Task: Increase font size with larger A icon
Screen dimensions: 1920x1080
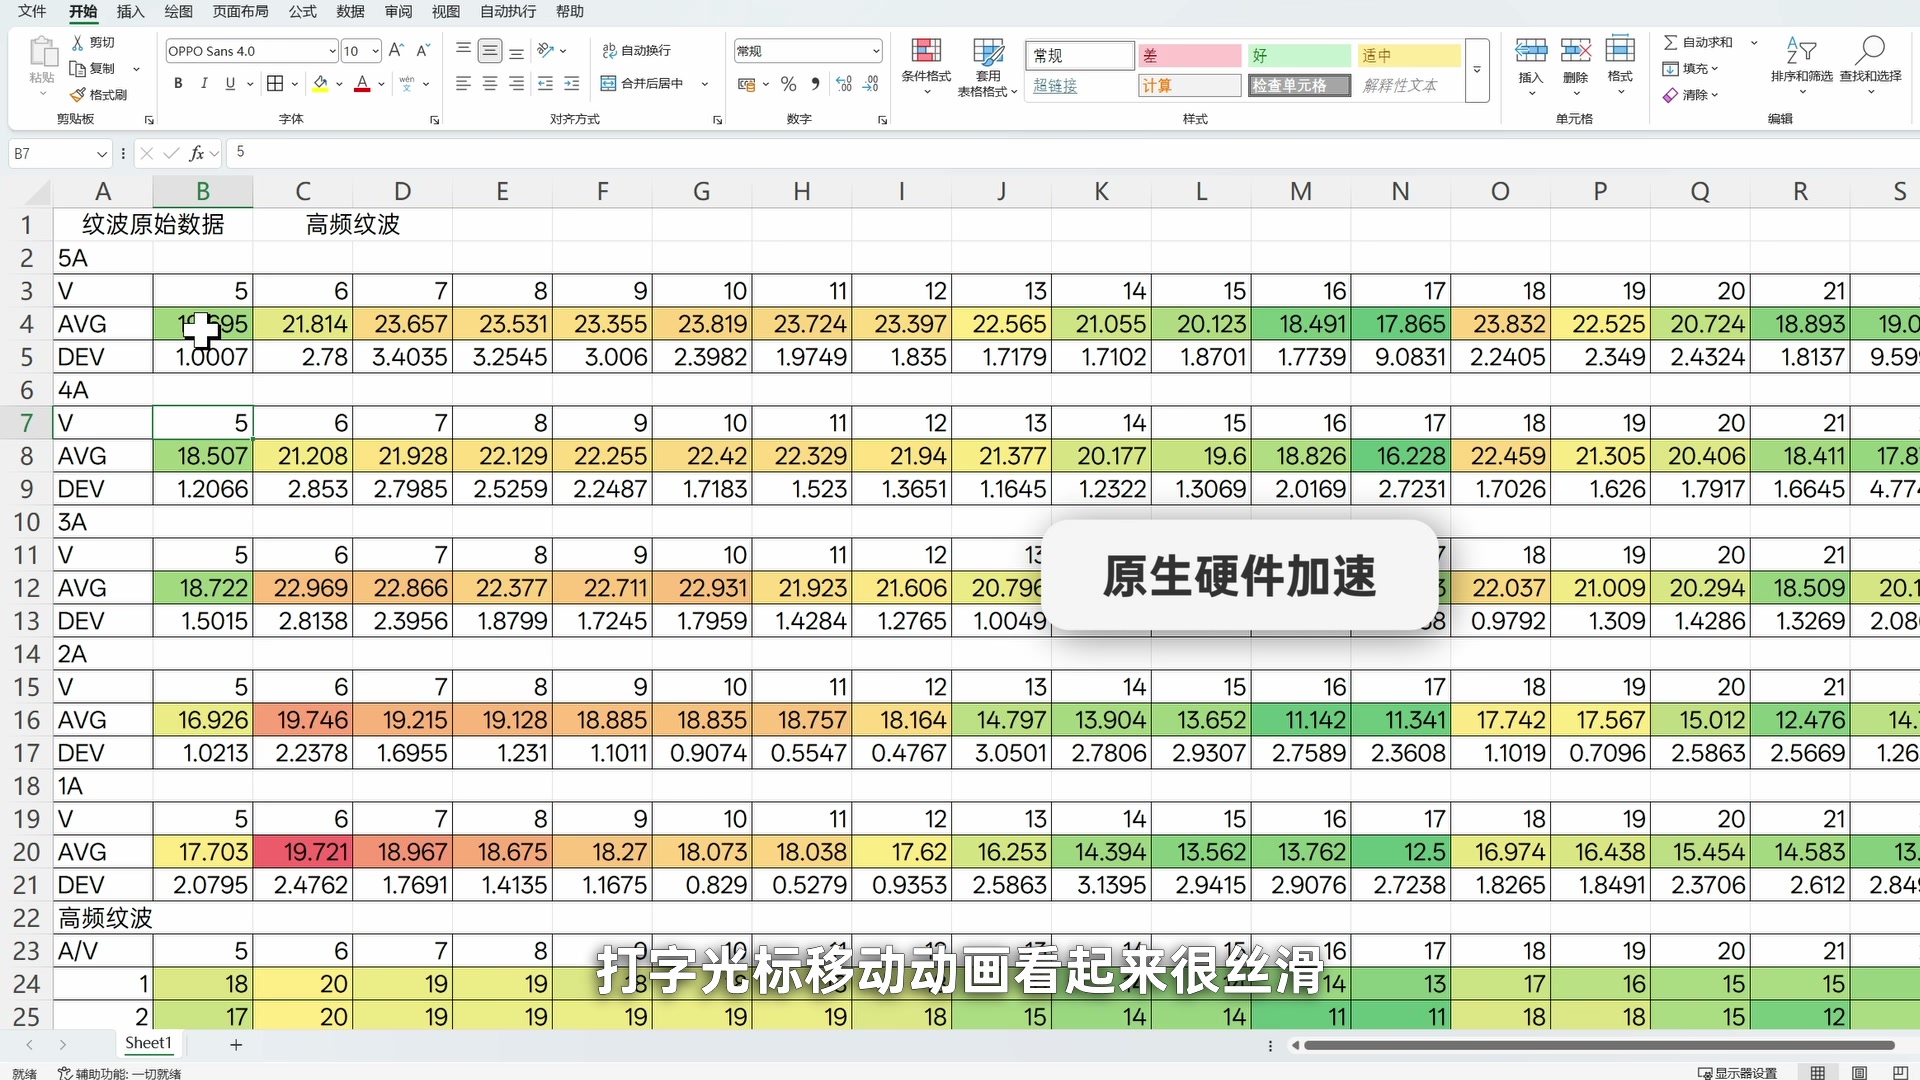Action: point(397,50)
